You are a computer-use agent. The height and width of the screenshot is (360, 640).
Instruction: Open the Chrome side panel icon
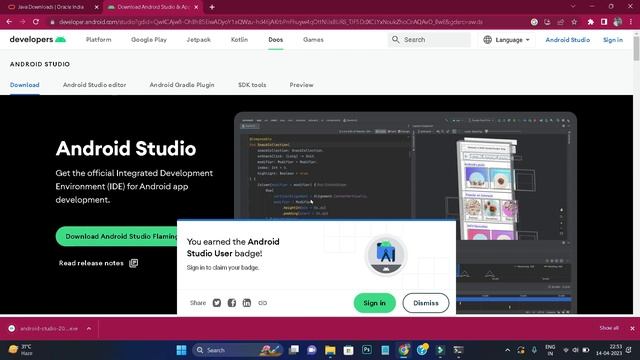[604, 22]
